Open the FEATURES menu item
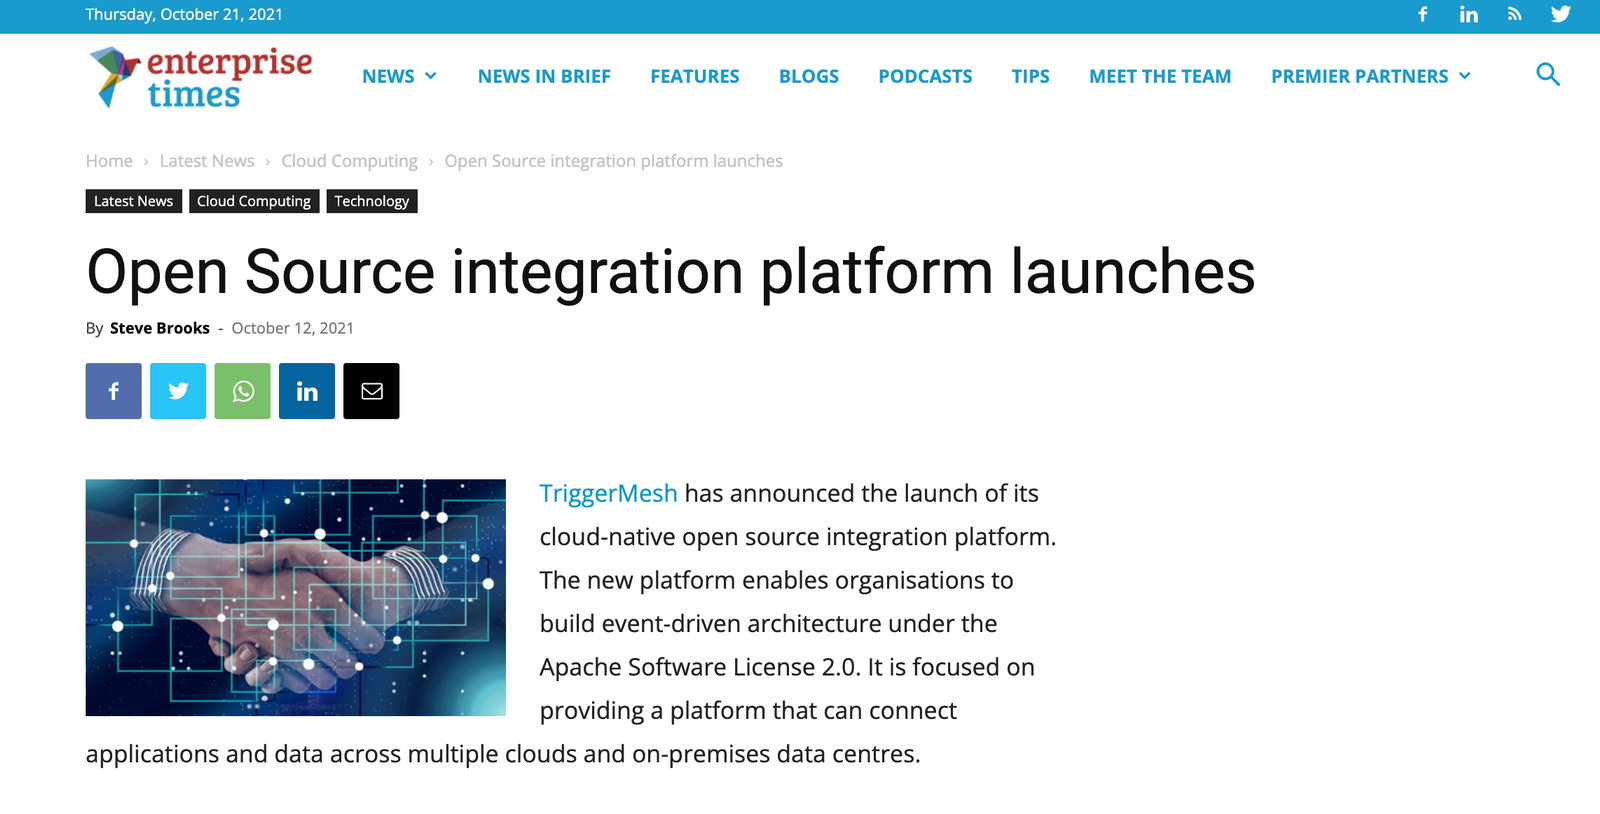The width and height of the screenshot is (1600, 814). click(695, 76)
